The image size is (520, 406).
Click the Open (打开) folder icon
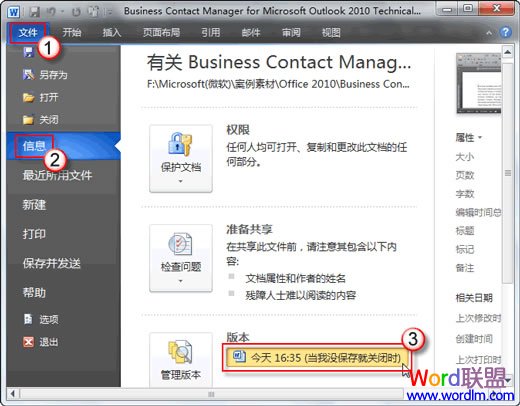(x=28, y=97)
